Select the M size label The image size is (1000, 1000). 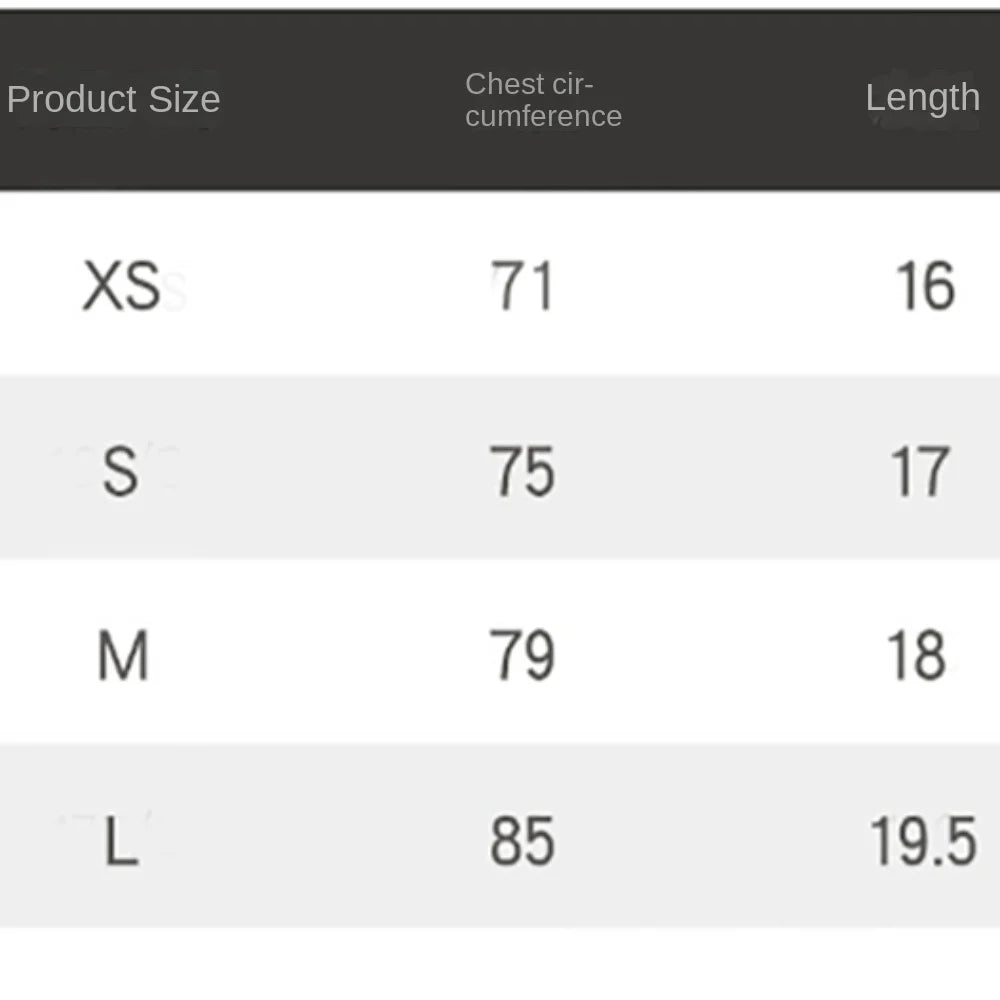[122, 657]
